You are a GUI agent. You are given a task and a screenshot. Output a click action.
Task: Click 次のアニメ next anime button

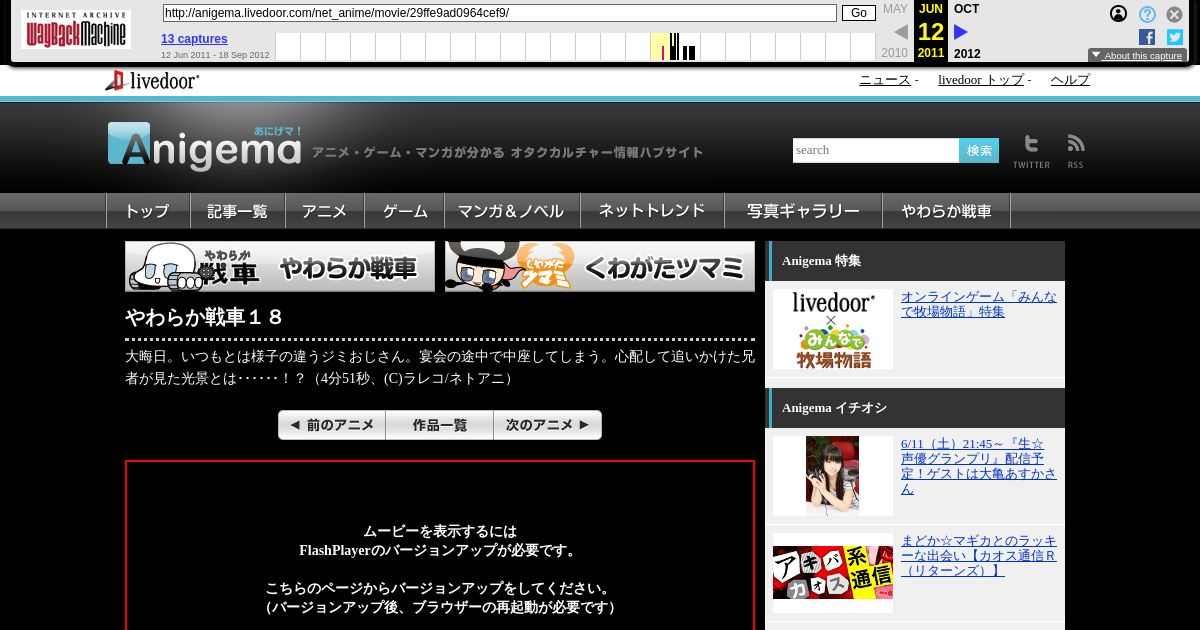[x=548, y=425]
